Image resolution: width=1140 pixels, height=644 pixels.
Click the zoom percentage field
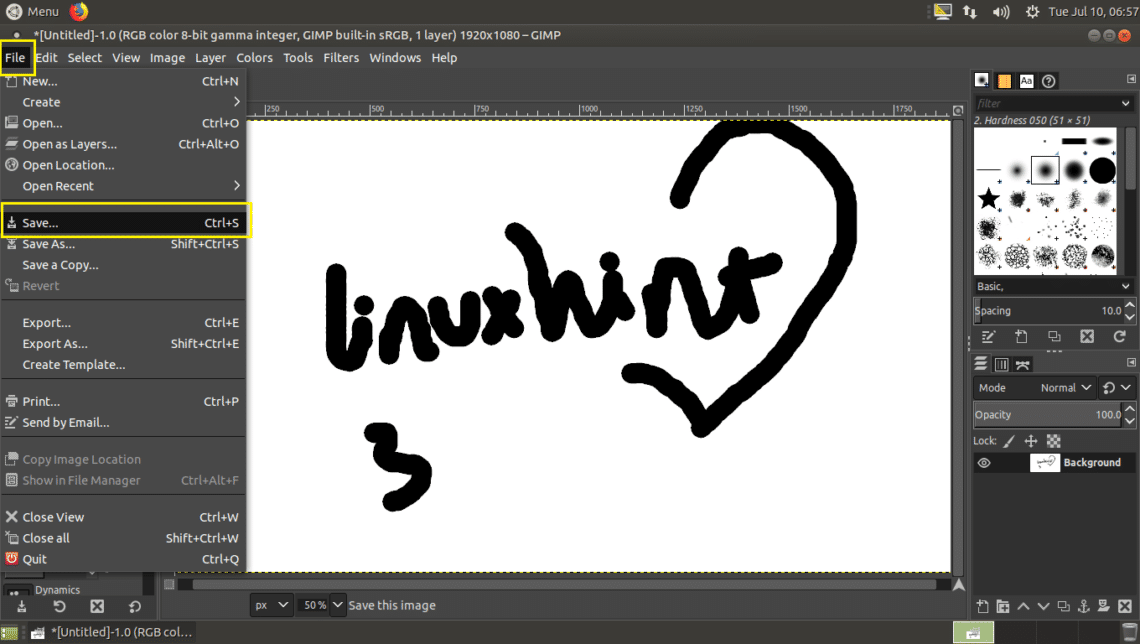tap(313, 605)
